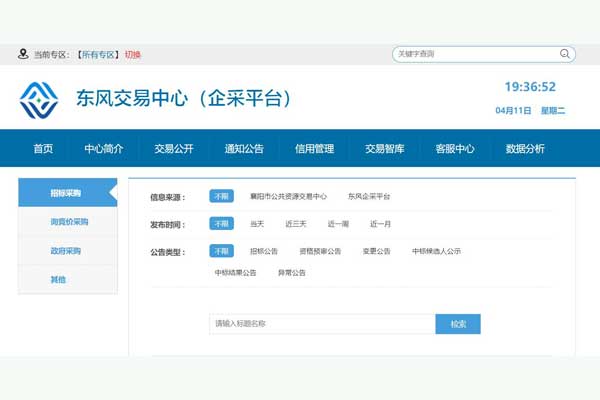The width and height of the screenshot is (600, 400).
Task: Filter announcement type to 中标结果公告
Action: pyautogui.click(x=235, y=273)
